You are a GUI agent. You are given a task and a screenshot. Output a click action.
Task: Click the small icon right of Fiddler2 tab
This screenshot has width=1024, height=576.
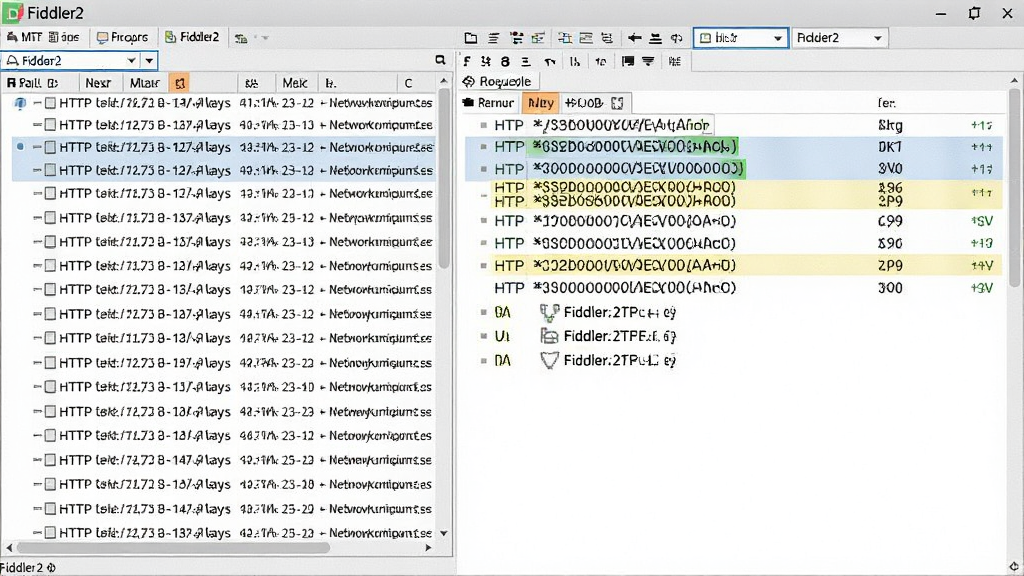click(x=241, y=38)
